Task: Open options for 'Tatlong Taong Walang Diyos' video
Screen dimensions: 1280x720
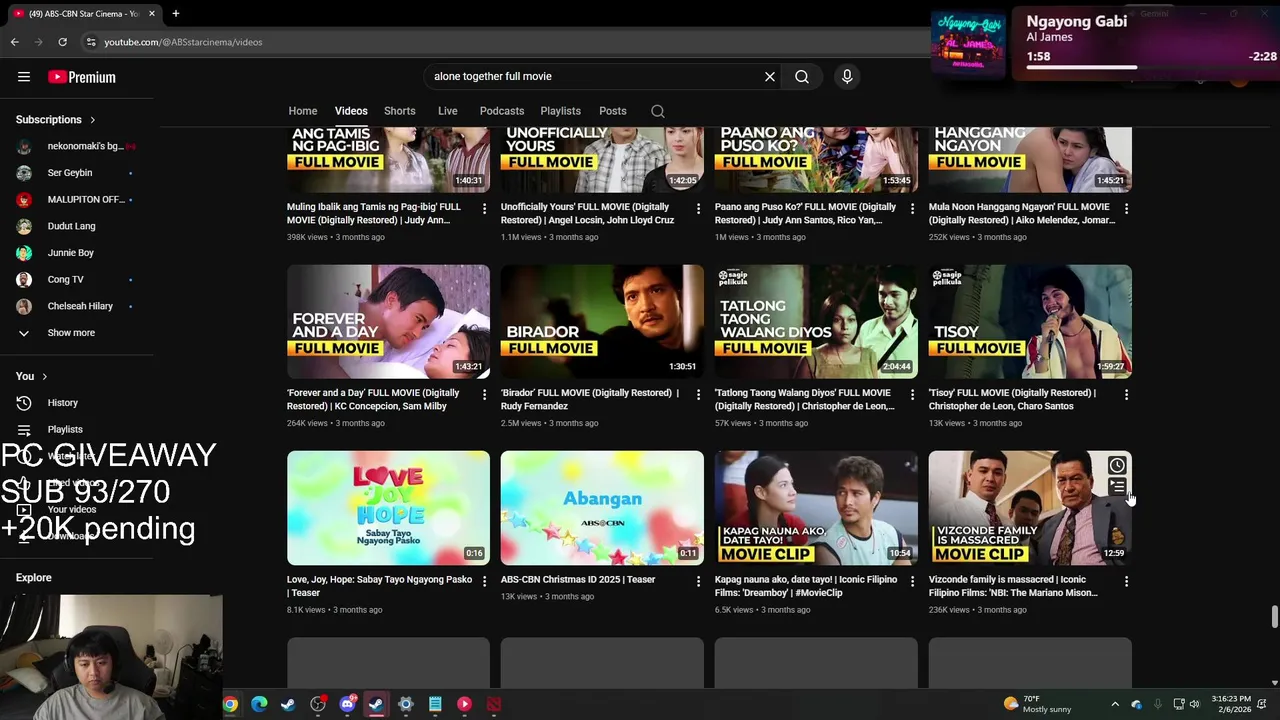Action: (912, 395)
